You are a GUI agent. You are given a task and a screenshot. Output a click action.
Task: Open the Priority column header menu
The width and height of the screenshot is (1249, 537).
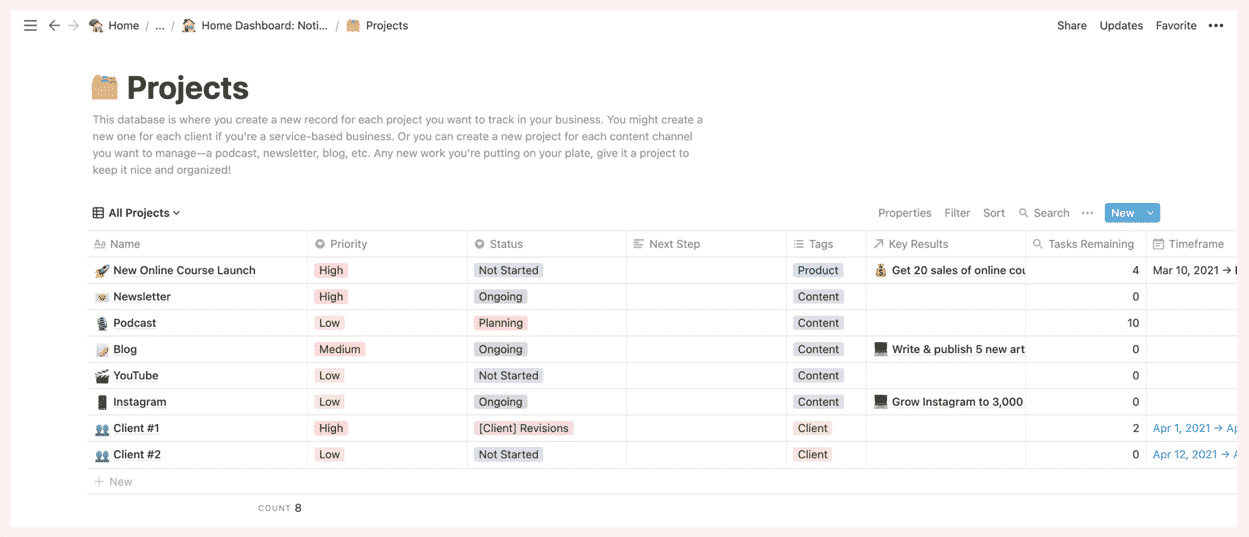tap(387, 244)
